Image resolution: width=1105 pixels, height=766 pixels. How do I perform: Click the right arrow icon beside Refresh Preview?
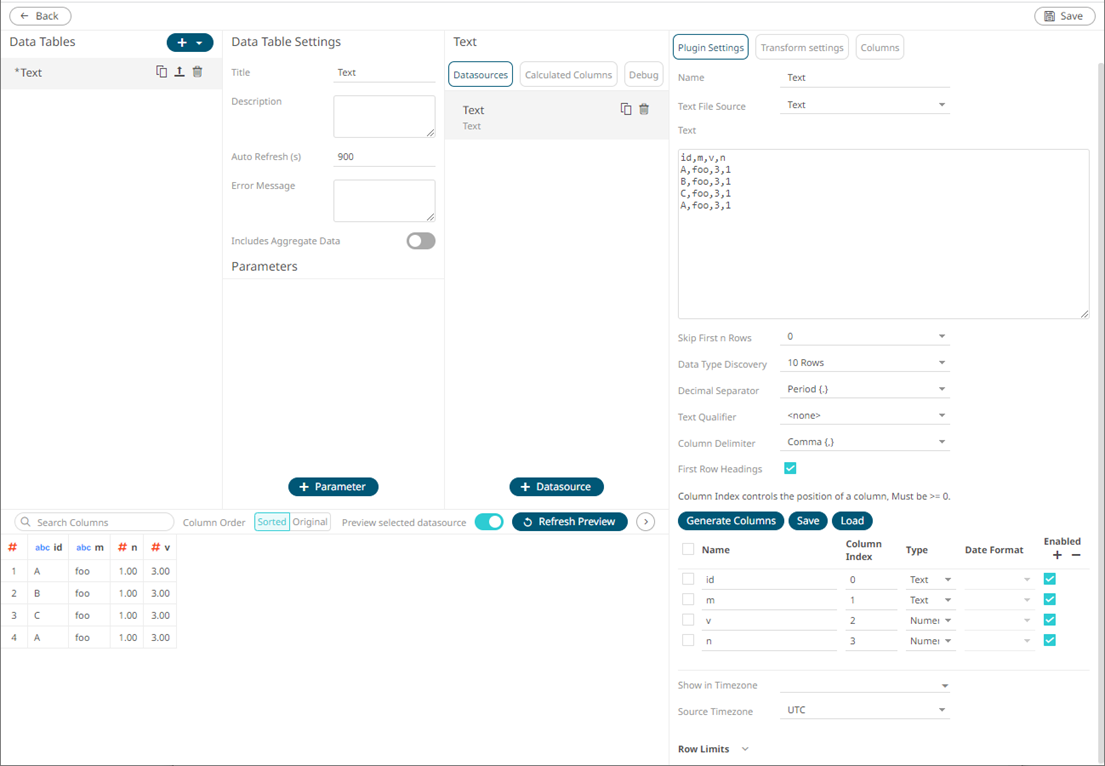(x=646, y=522)
